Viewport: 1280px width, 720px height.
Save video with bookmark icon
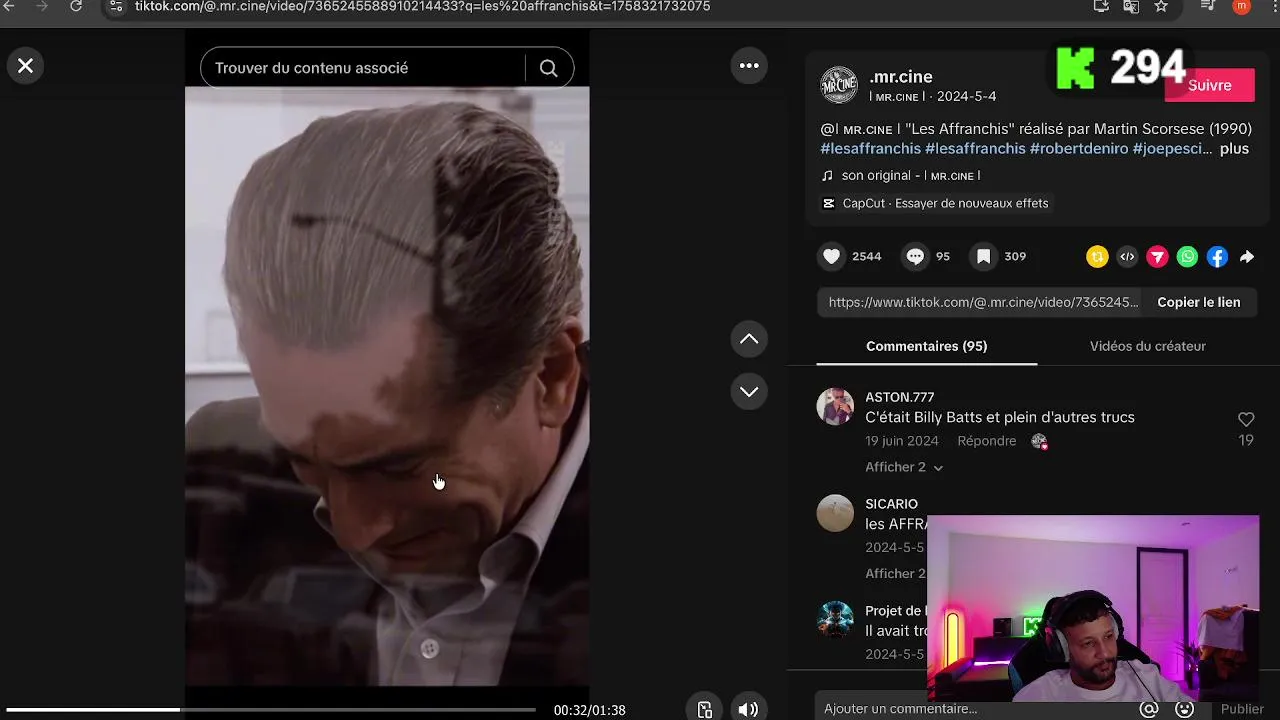[x=984, y=257]
